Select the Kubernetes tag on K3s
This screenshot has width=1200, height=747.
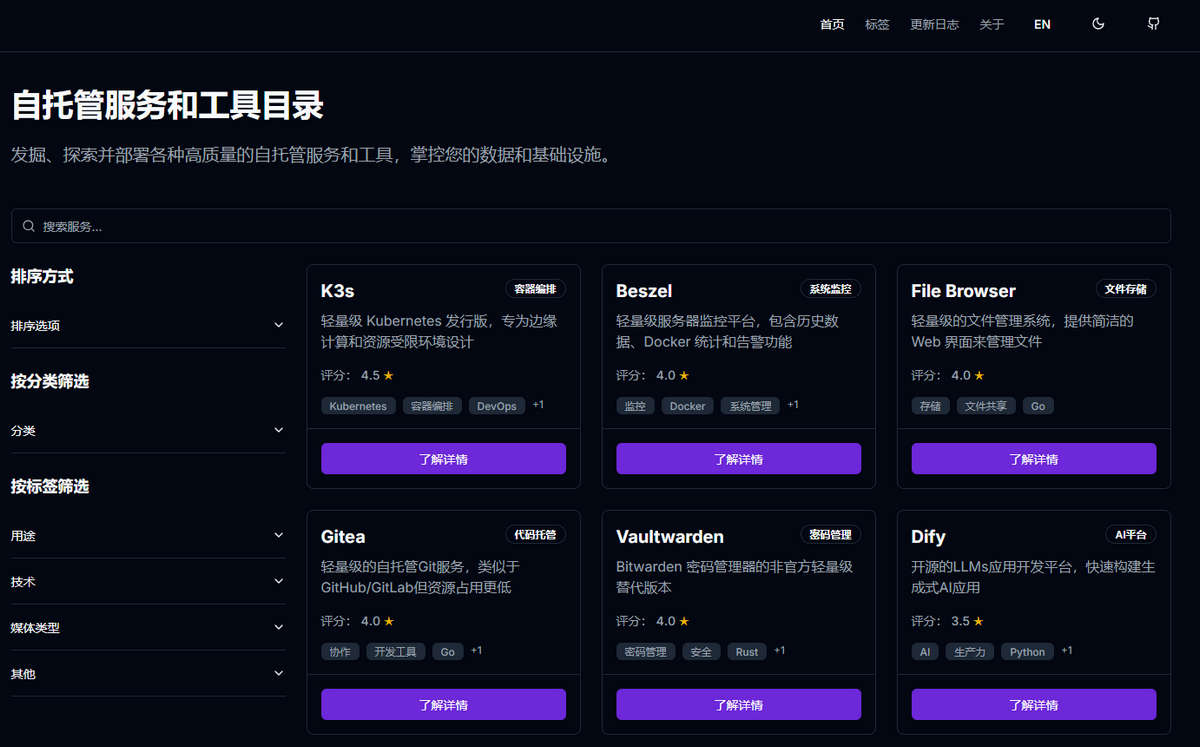[358, 406]
